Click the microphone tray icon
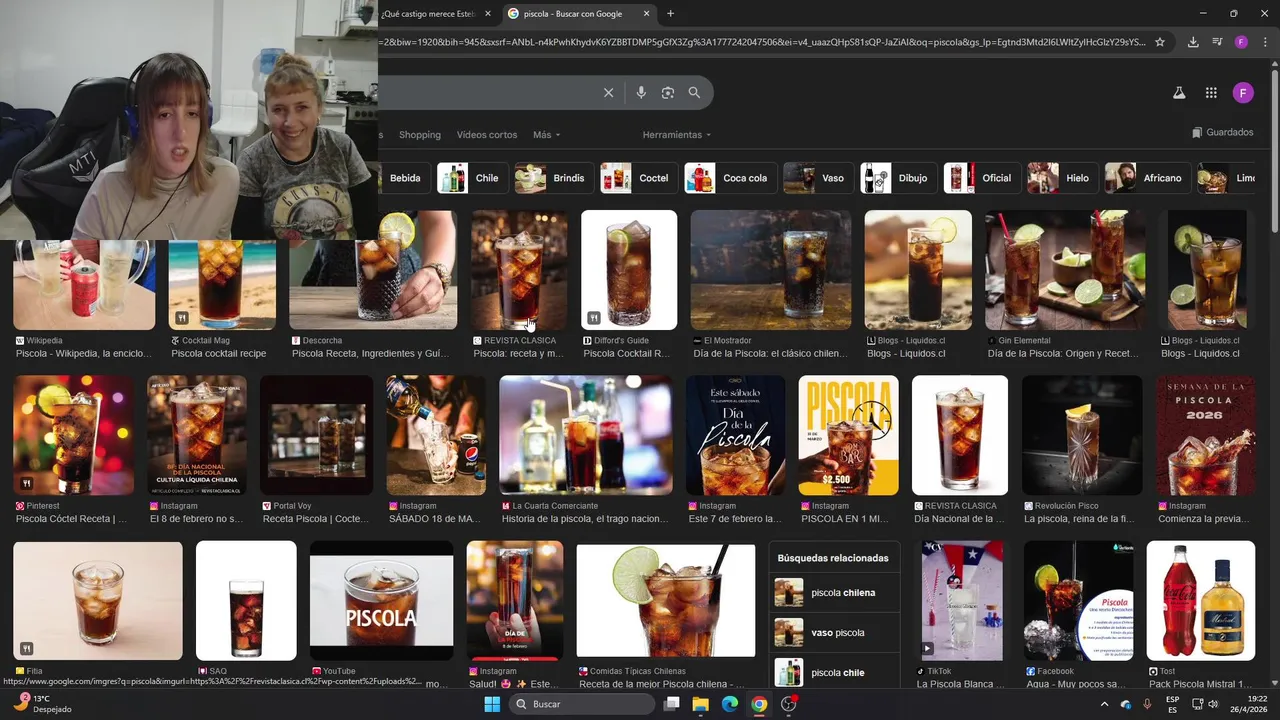Image resolution: width=1280 pixels, height=720 pixels. pyautogui.click(x=1148, y=704)
